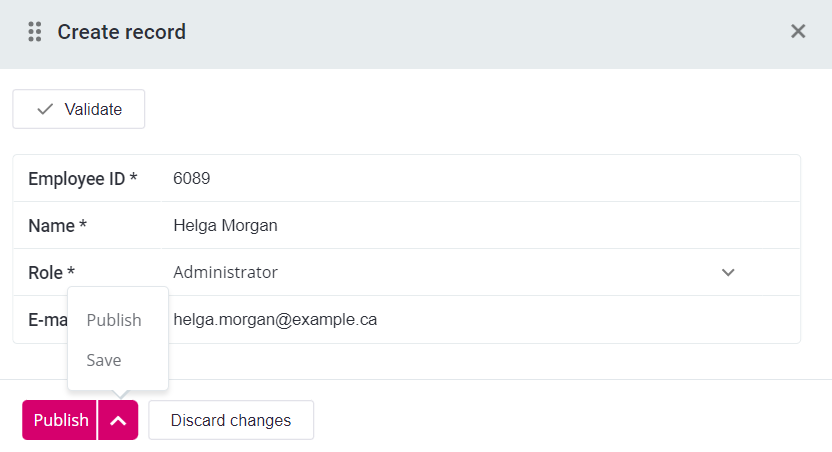Focus the Employee ID field containing 6089
832x452 pixels.
tap(480, 179)
